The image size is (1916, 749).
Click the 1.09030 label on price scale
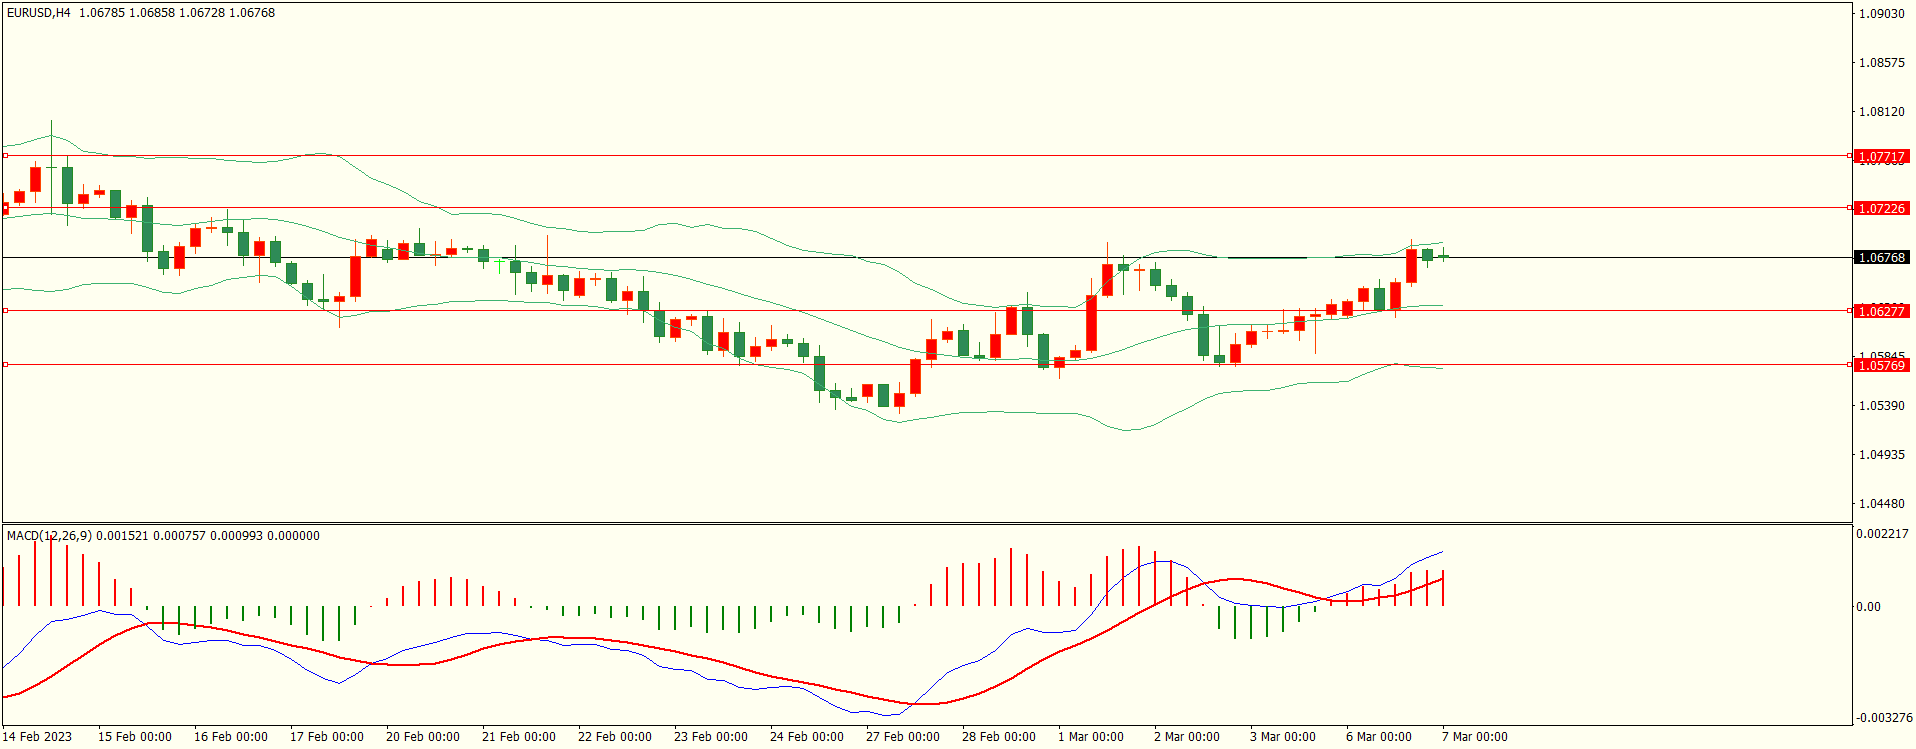(x=1881, y=14)
